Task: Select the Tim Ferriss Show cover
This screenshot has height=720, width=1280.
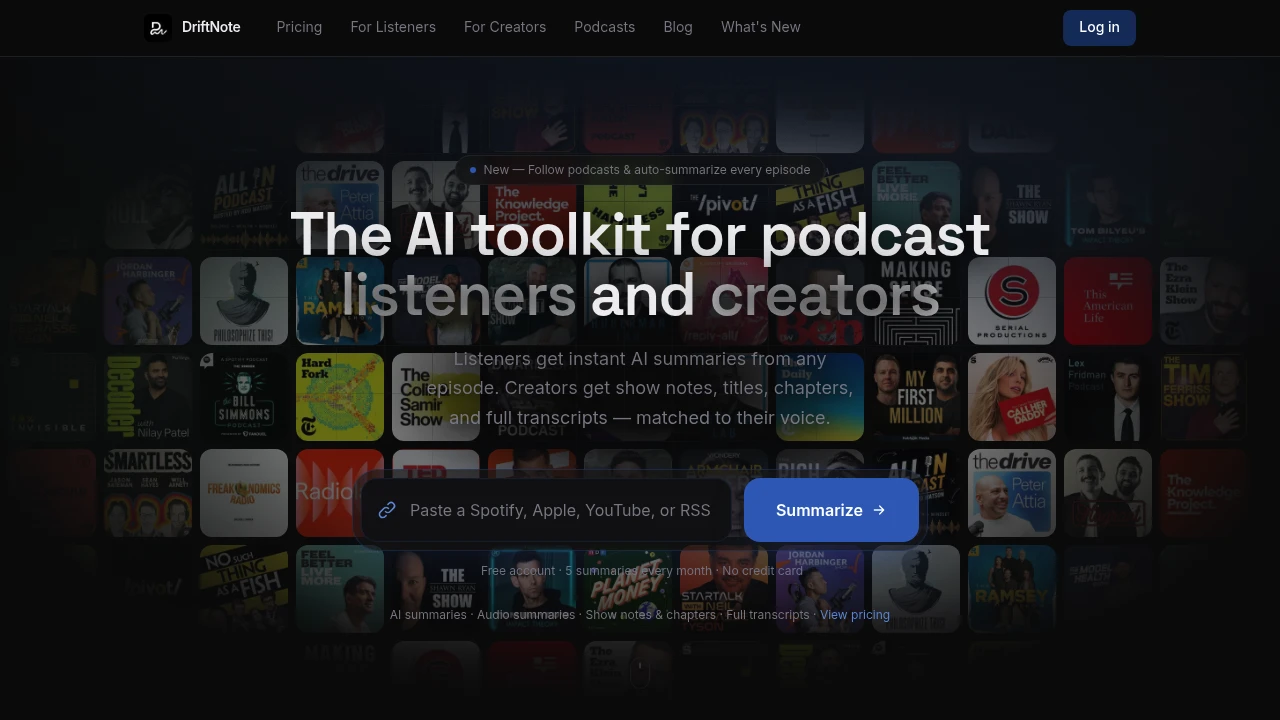Action: pyautogui.click(x=1204, y=397)
